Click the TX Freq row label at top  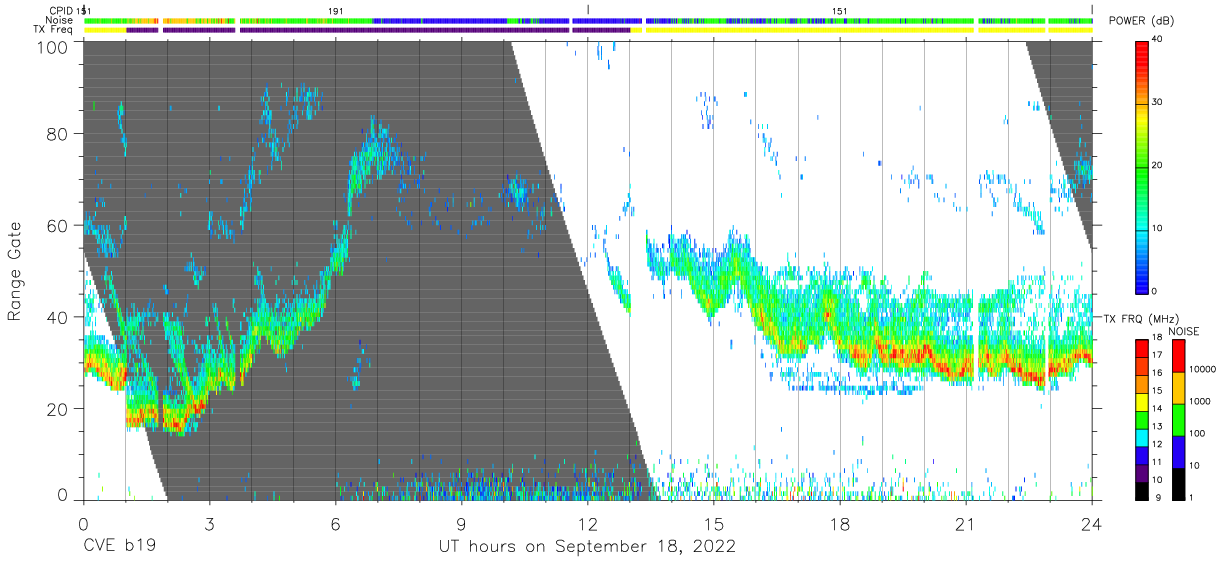(x=53, y=29)
